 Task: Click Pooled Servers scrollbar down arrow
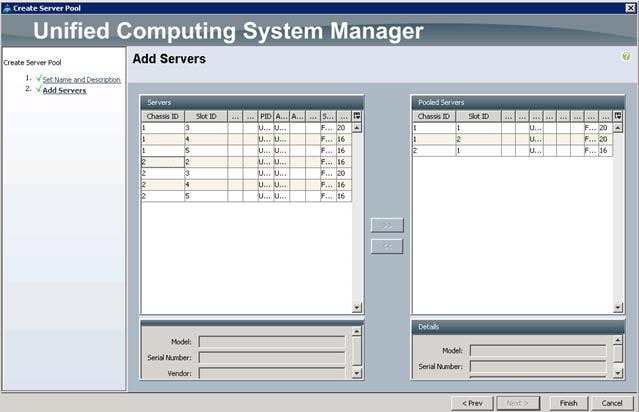pos(618,308)
